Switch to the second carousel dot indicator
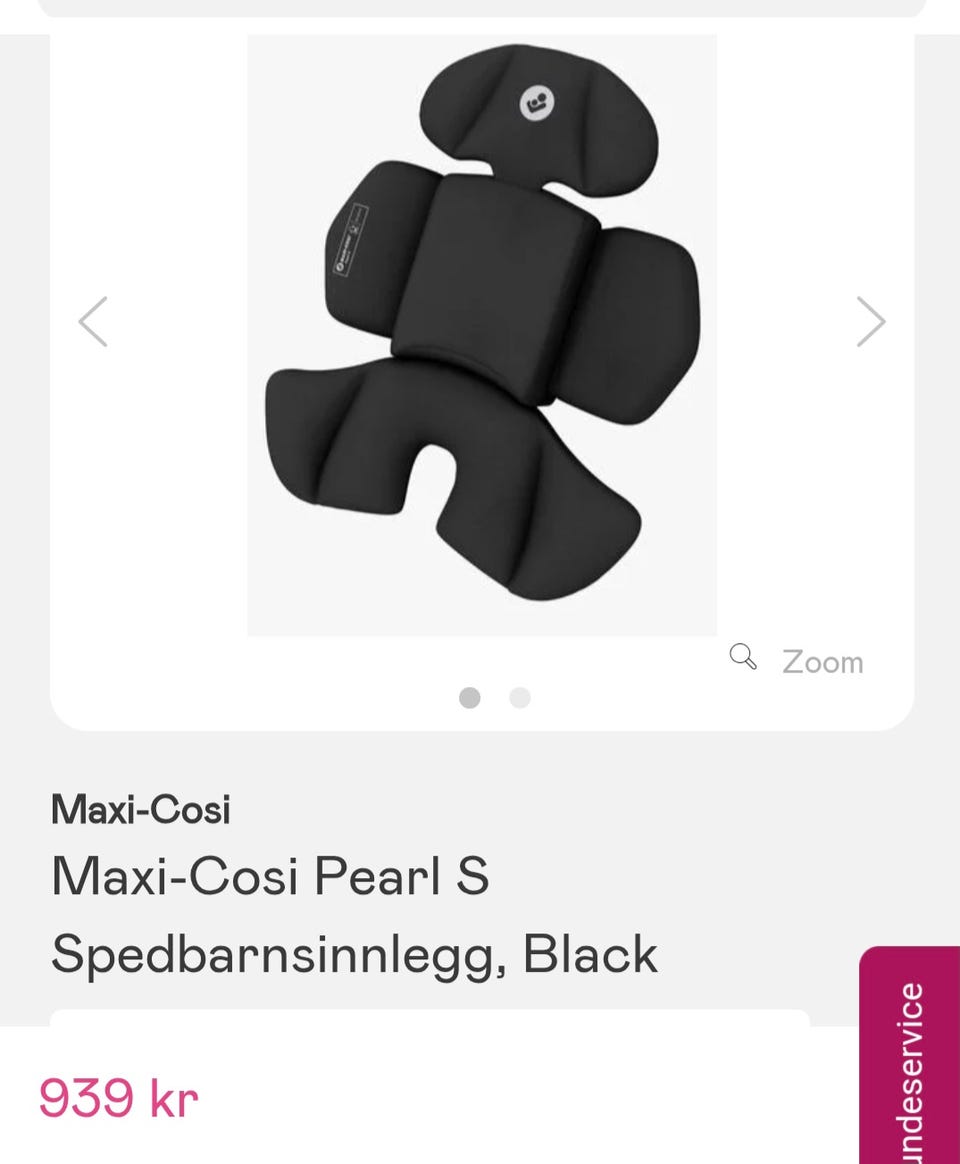This screenshot has height=1164, width=960. coord(520,698)
